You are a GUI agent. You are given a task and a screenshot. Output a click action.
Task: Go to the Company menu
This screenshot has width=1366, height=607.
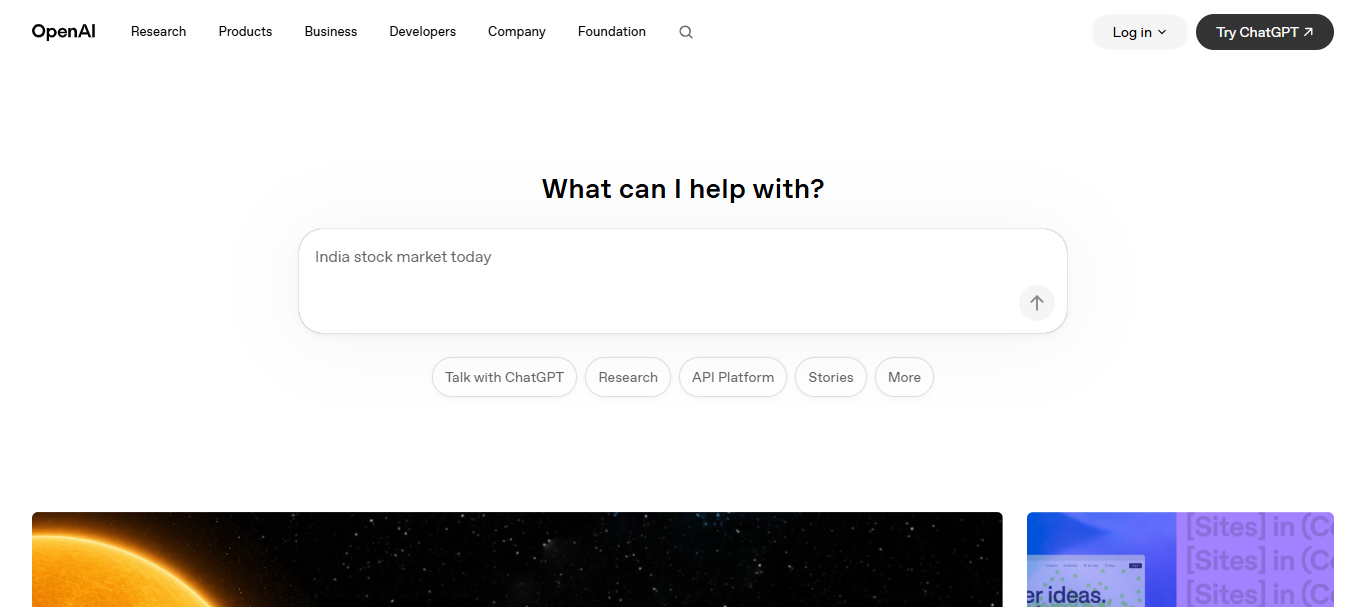coord(517,31)
